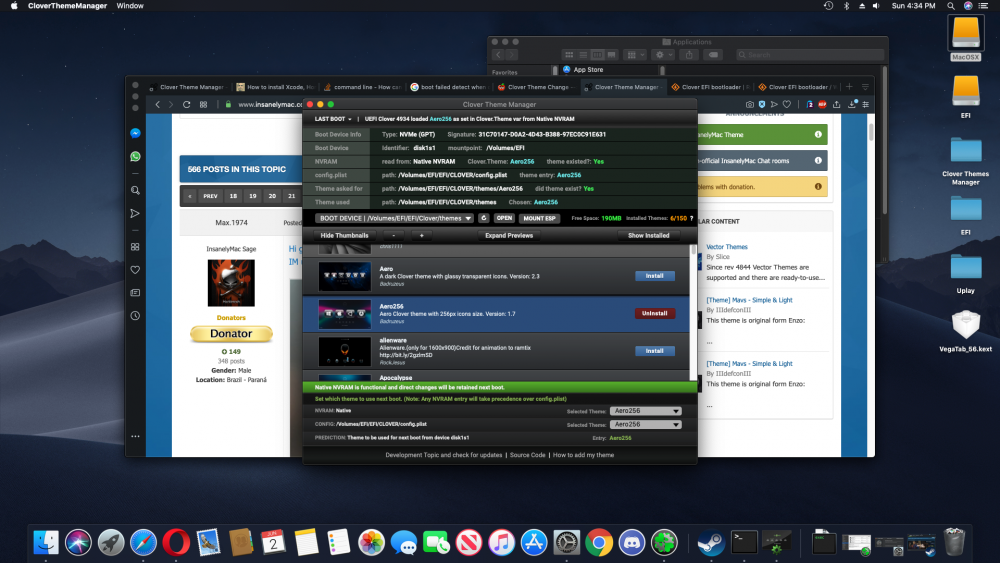
Task: Uninstall the Aero256 theme
Action: (x=654, y=314)
